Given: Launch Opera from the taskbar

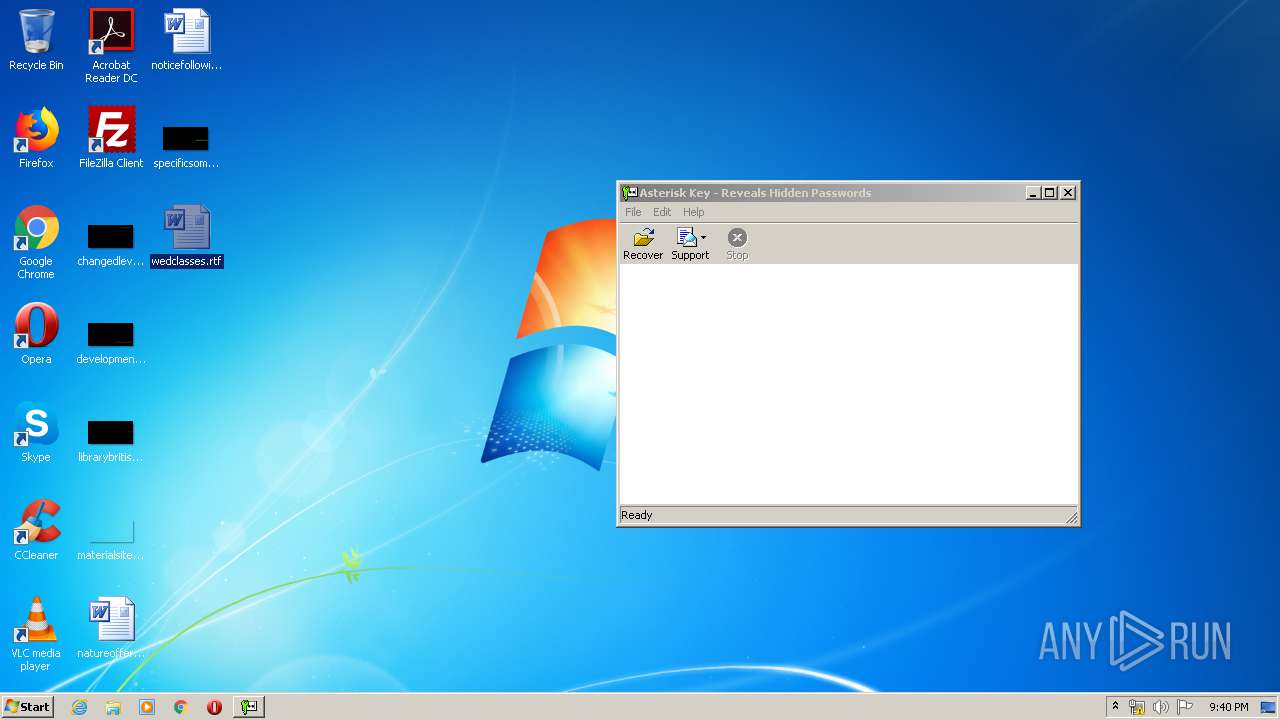Looking at the screenshot, I should click(x=214, y=707).
